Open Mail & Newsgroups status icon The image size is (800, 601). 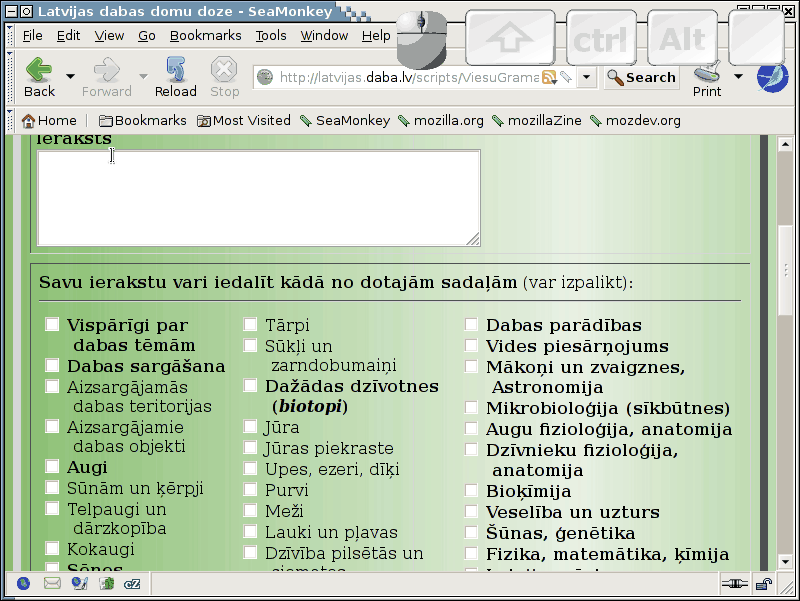pyautogui.click(x=52, y=584)
